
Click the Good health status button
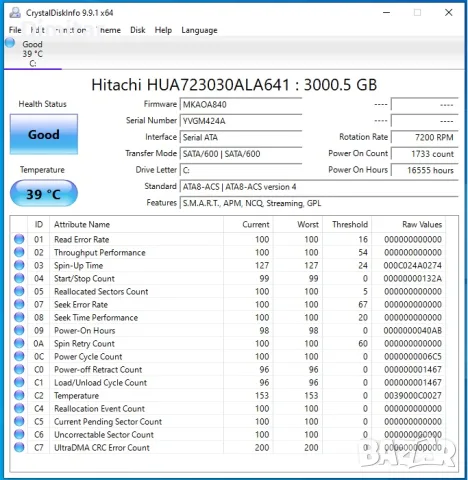[x=44, y=134]
